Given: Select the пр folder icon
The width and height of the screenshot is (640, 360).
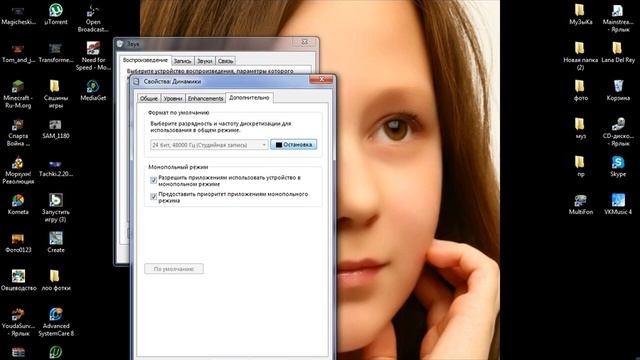Looking at the screenshot, I should click(x=580, y=163).
